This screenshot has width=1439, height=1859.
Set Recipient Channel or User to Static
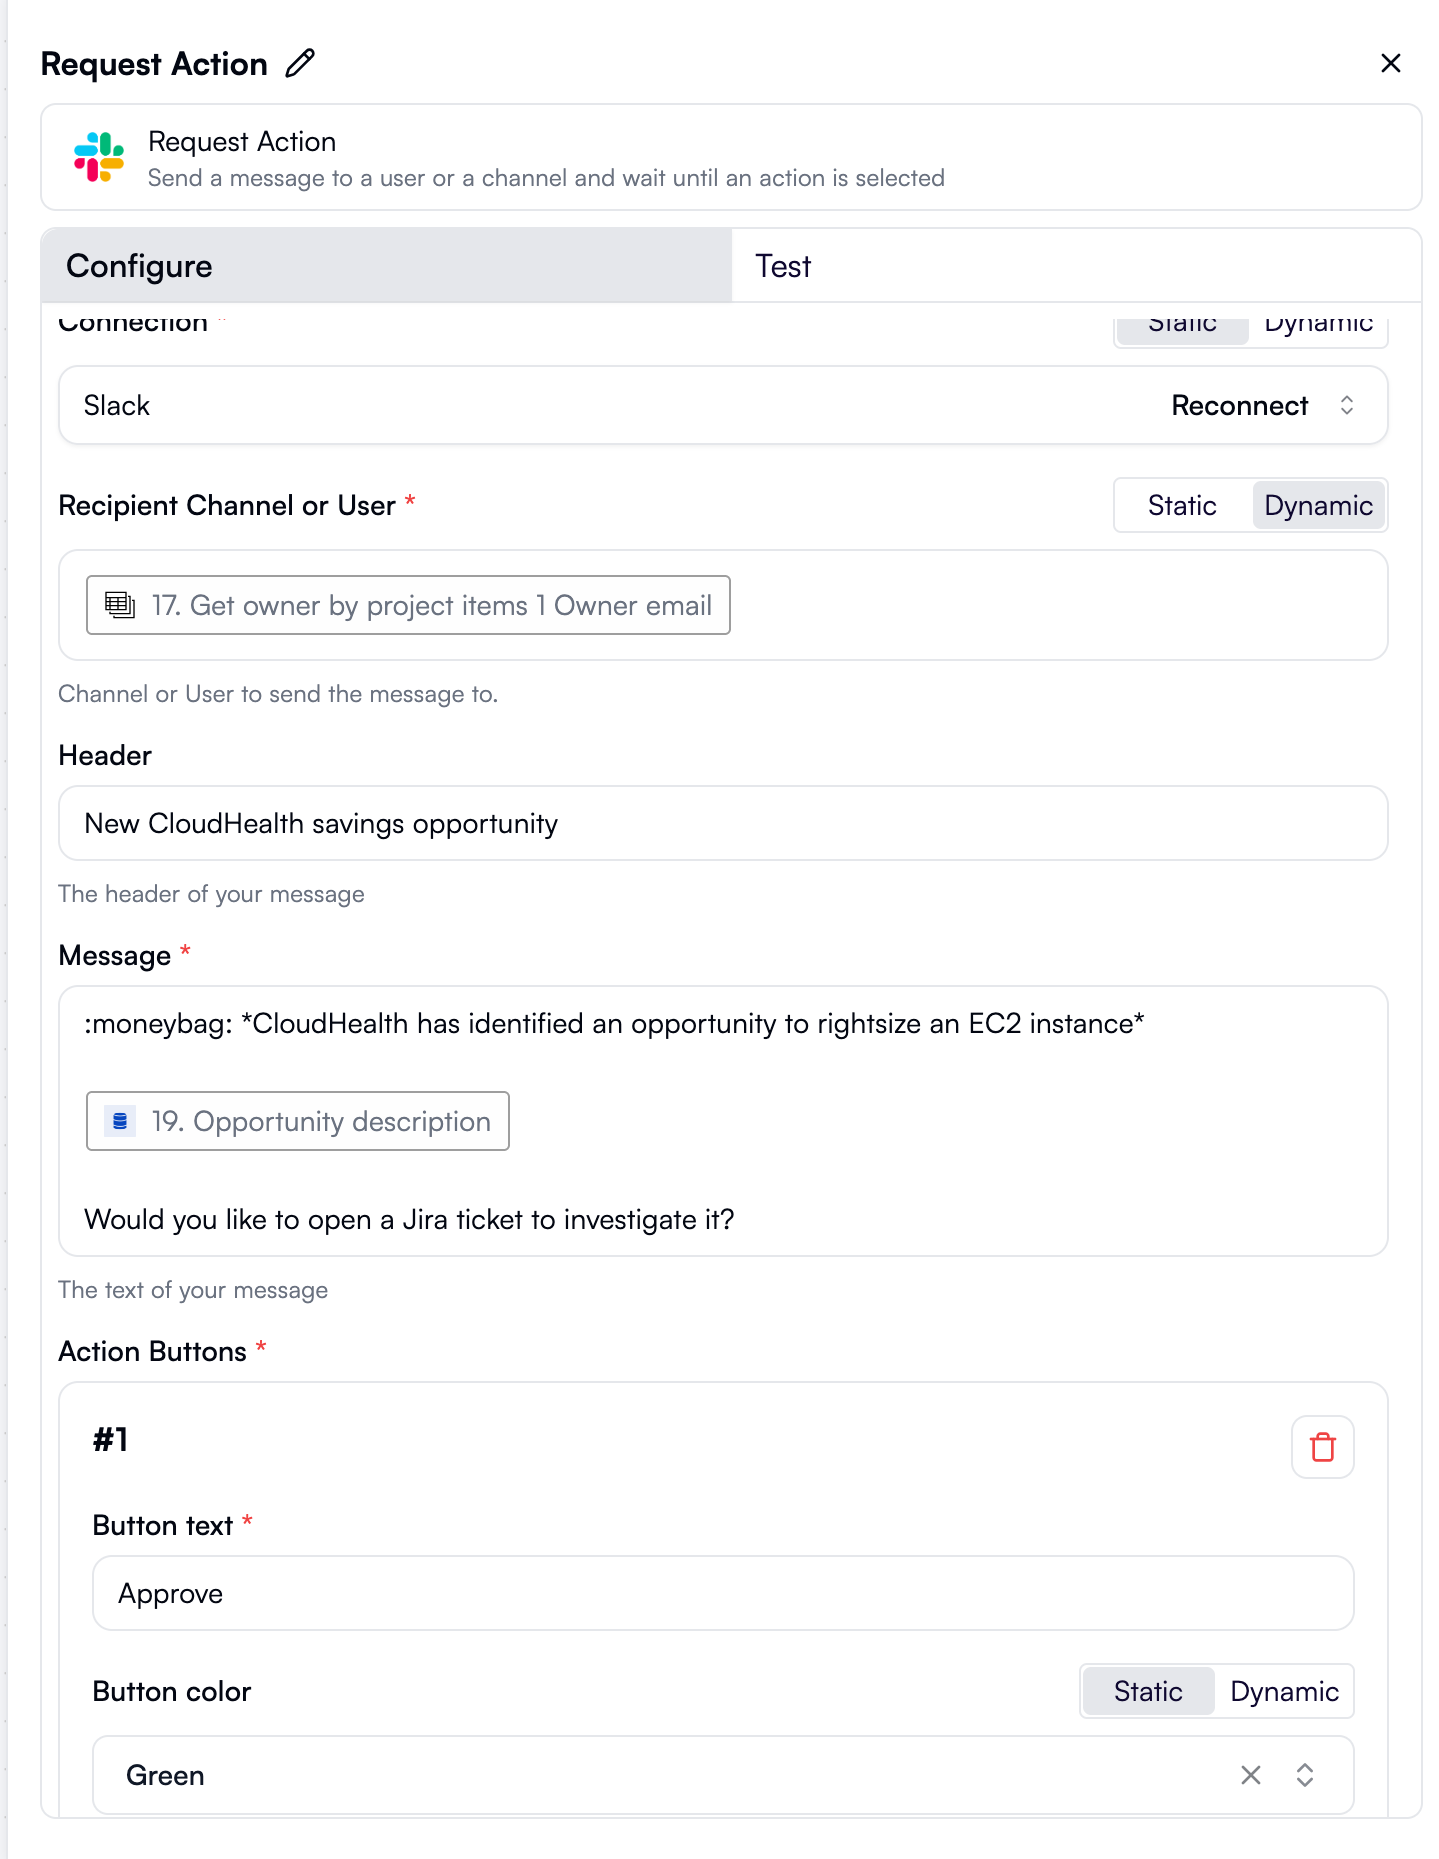pos(1182,506)
